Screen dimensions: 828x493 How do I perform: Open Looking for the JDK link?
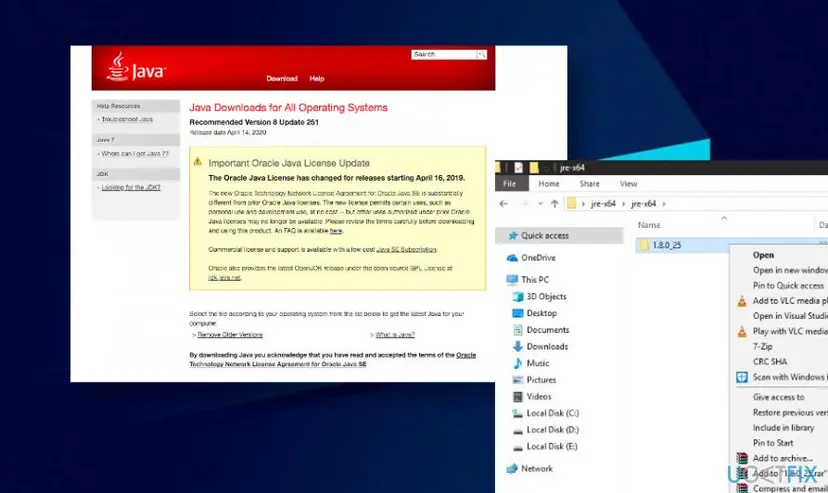131,187
